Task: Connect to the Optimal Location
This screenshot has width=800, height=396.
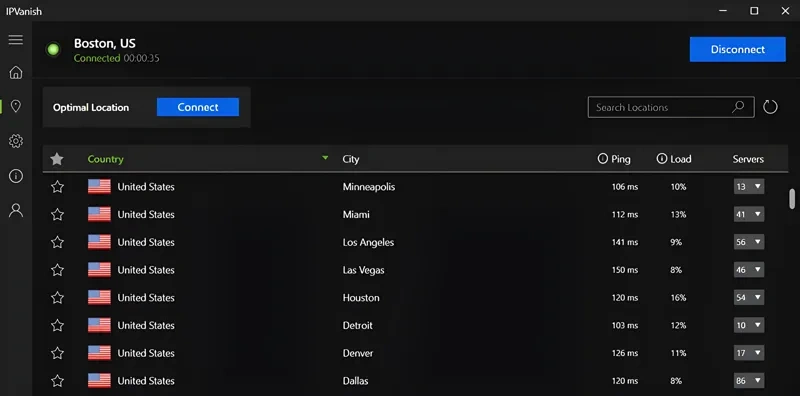Action: click(198, 107)
